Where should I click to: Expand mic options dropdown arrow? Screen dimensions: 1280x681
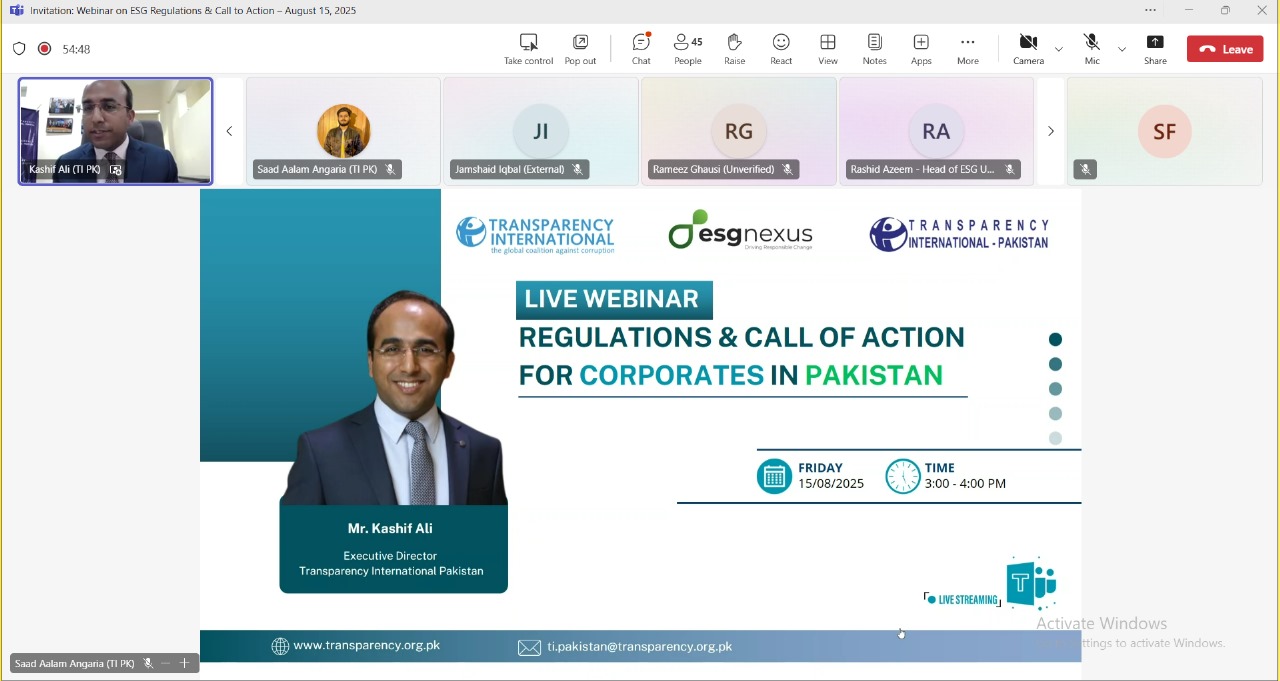(x=1123, y=49)
